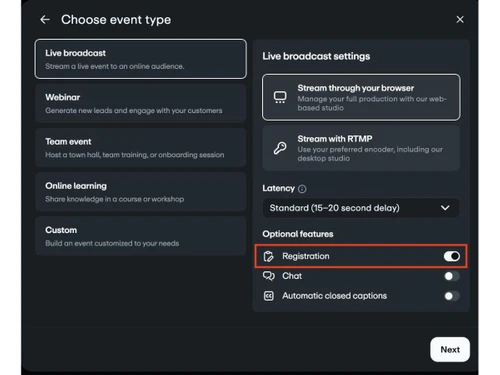Click the Latency dropdown chevron arrow
Image resolution: width=500 pixels, height=375 pixels.
[445, 208]
